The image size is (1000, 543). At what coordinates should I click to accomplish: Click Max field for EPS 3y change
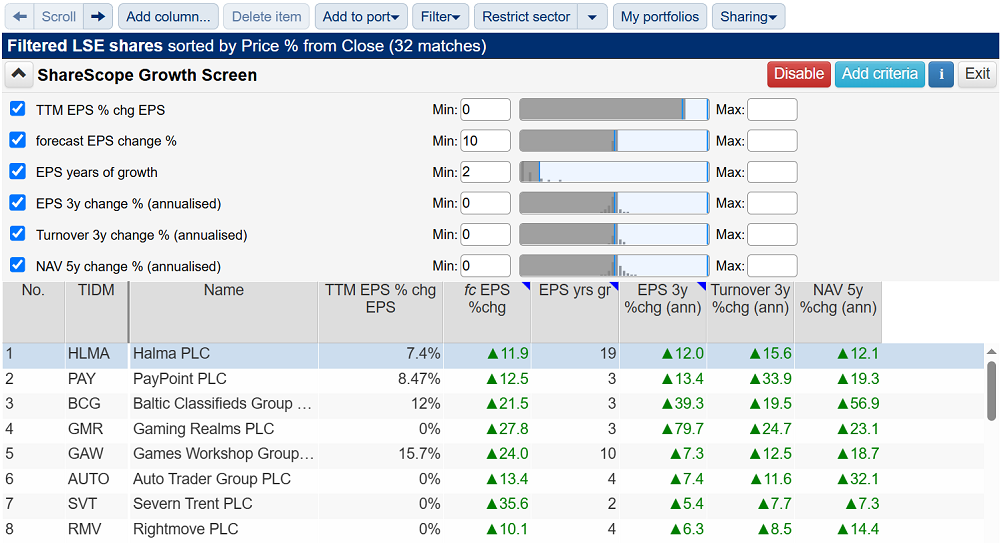[x=772, y=204]
